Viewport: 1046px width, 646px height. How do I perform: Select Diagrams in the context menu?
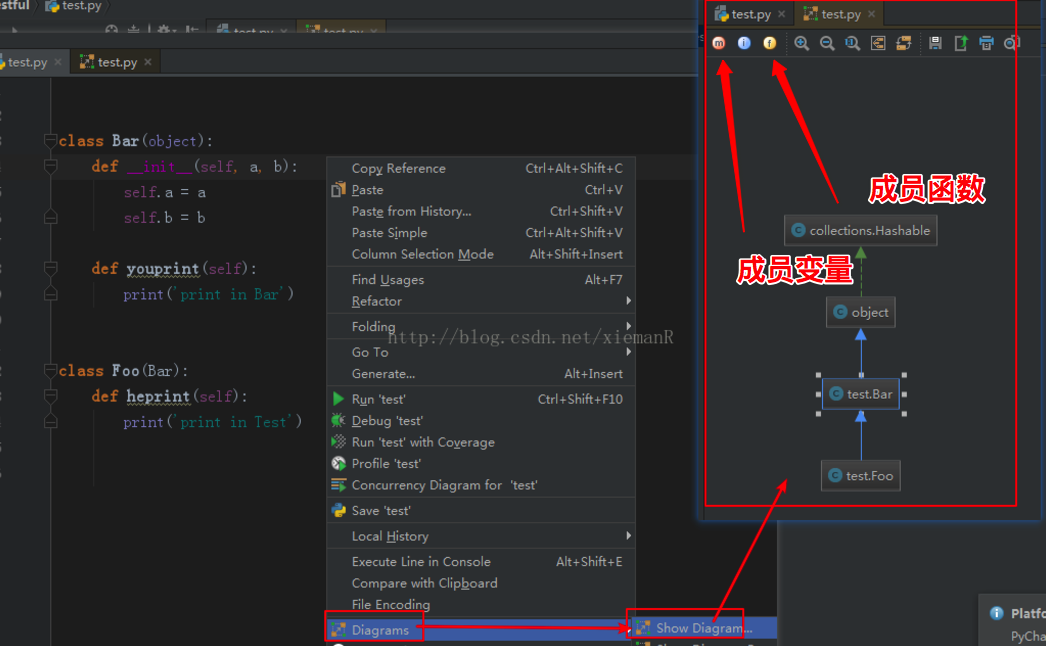pos(380,630)
